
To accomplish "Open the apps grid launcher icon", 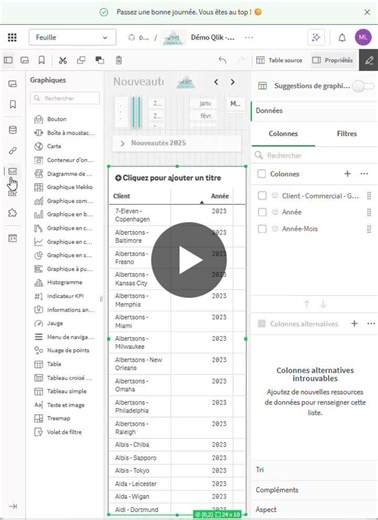I will pyautogui.click(x=12, y=37).
